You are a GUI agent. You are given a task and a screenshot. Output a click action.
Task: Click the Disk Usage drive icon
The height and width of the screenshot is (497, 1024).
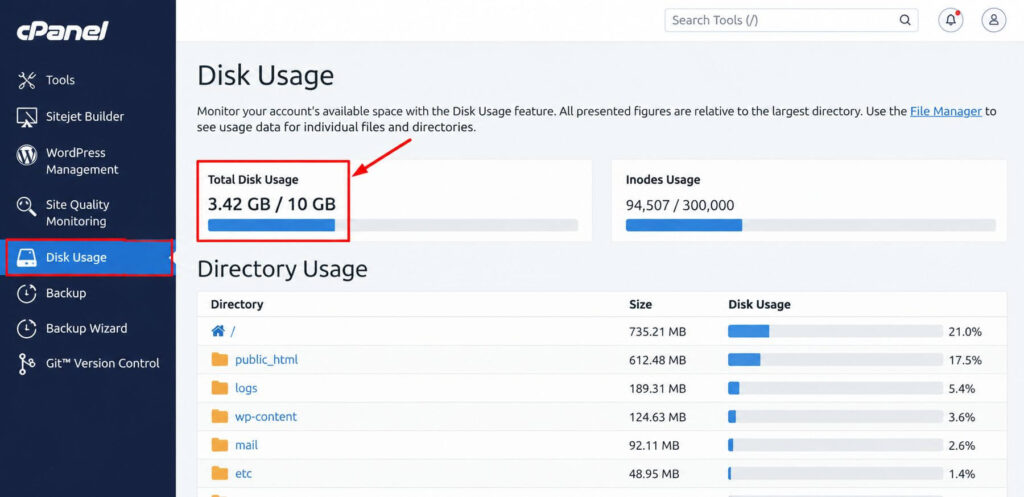pyautogui.click(x=27, y=257)
